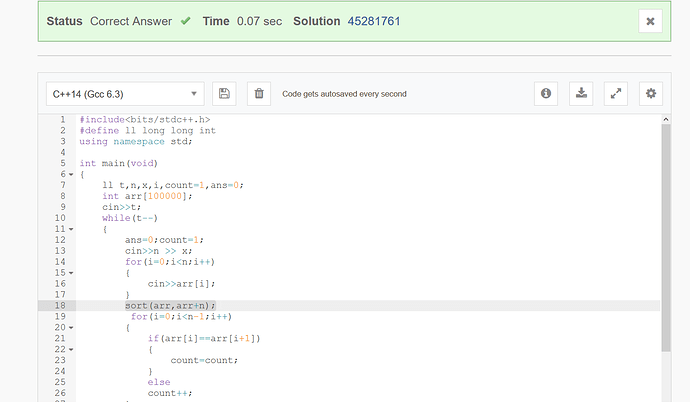Image resolution: width=690 pixels, height=402 pixels.
Task: Click the vertical scrollbar thumb of editor
Action: [666, 238]
